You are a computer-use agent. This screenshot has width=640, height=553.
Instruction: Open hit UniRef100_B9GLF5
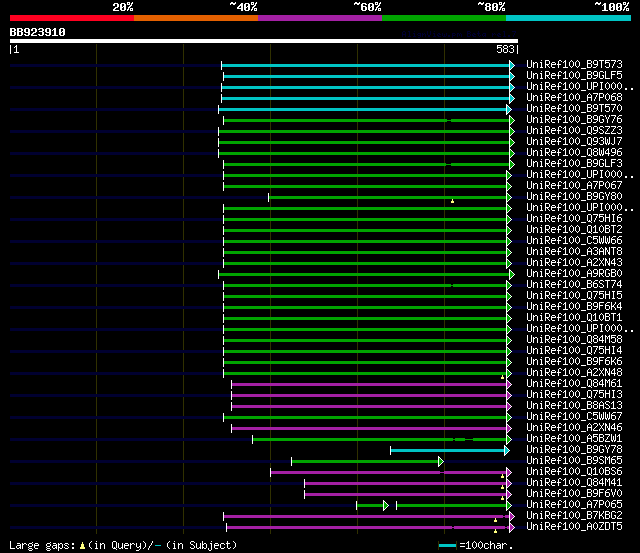click(574, 76)
